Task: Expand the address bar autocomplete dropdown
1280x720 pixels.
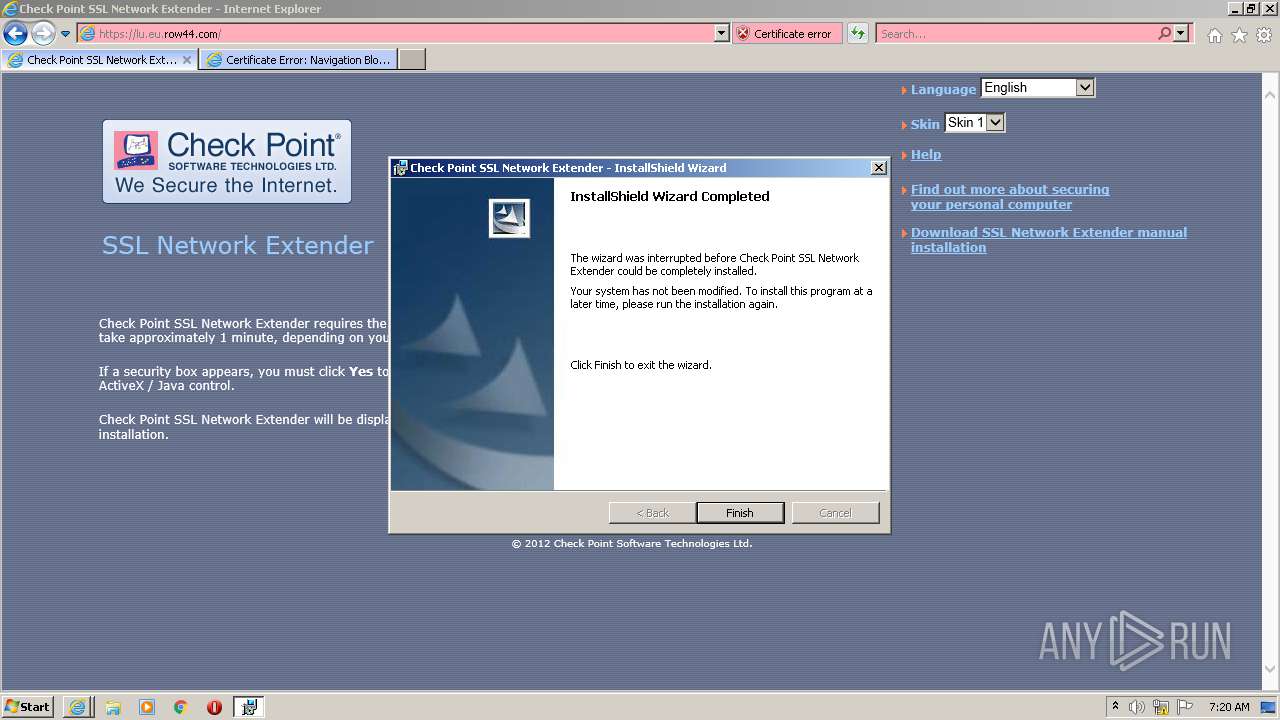Action: coord(722,34)
